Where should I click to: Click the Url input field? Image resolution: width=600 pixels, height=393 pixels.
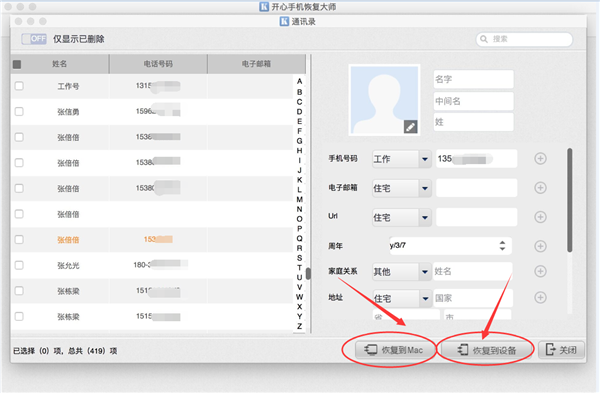point(476,217)
